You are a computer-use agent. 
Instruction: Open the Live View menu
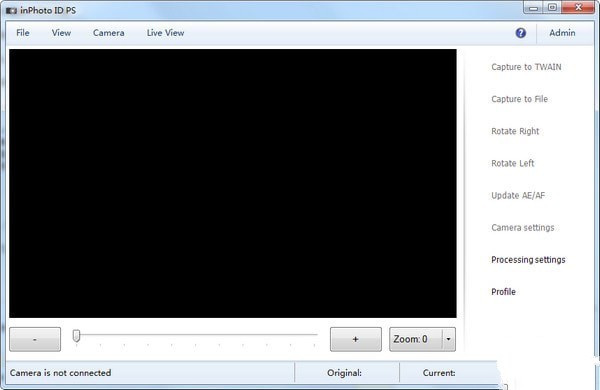[165, 33]
